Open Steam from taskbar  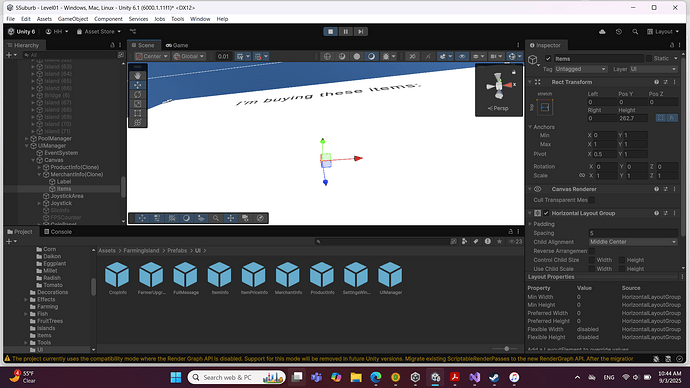point(494,377)
